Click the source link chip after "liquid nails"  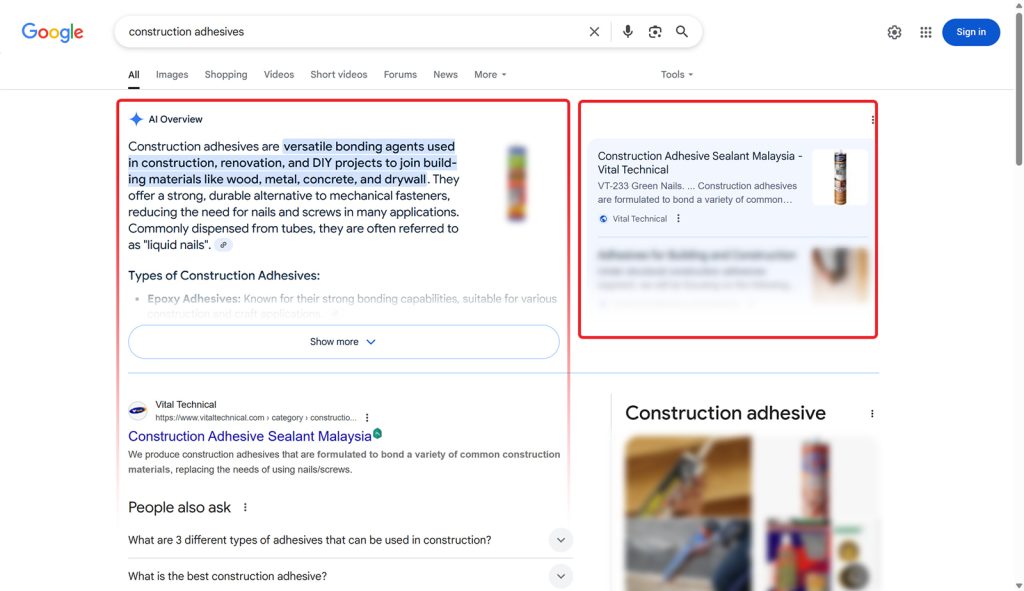pyautogui.click(x=223, y=245)
